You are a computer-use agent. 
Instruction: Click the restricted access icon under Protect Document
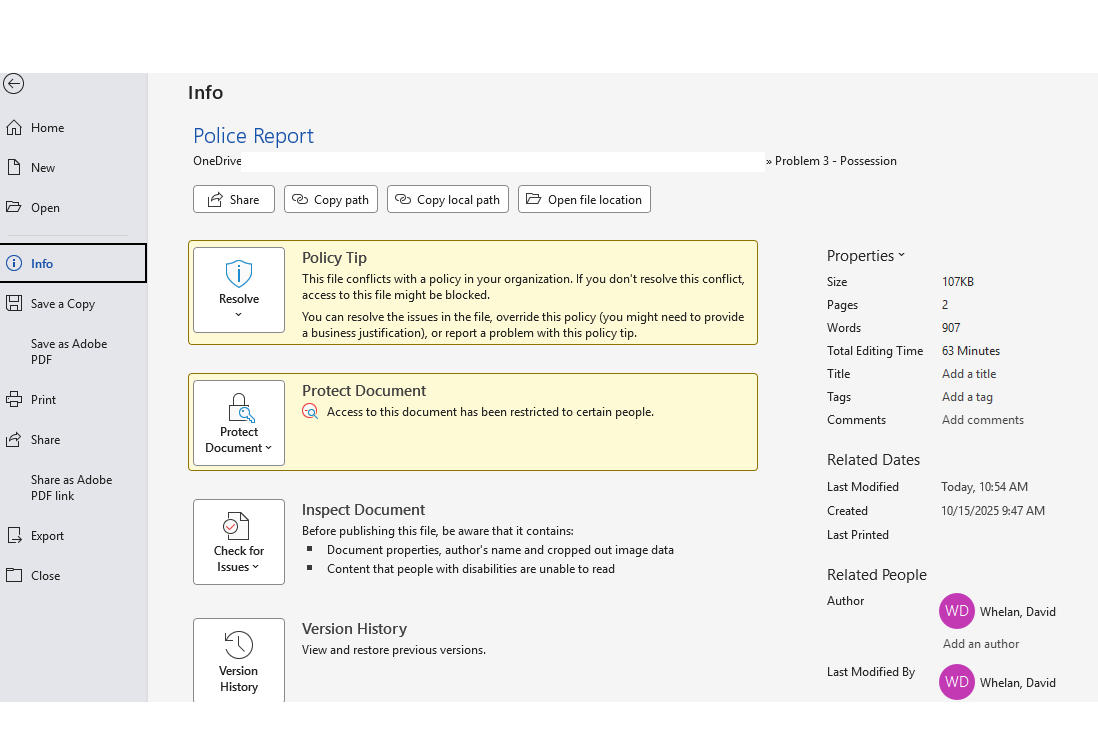[310, 412]
